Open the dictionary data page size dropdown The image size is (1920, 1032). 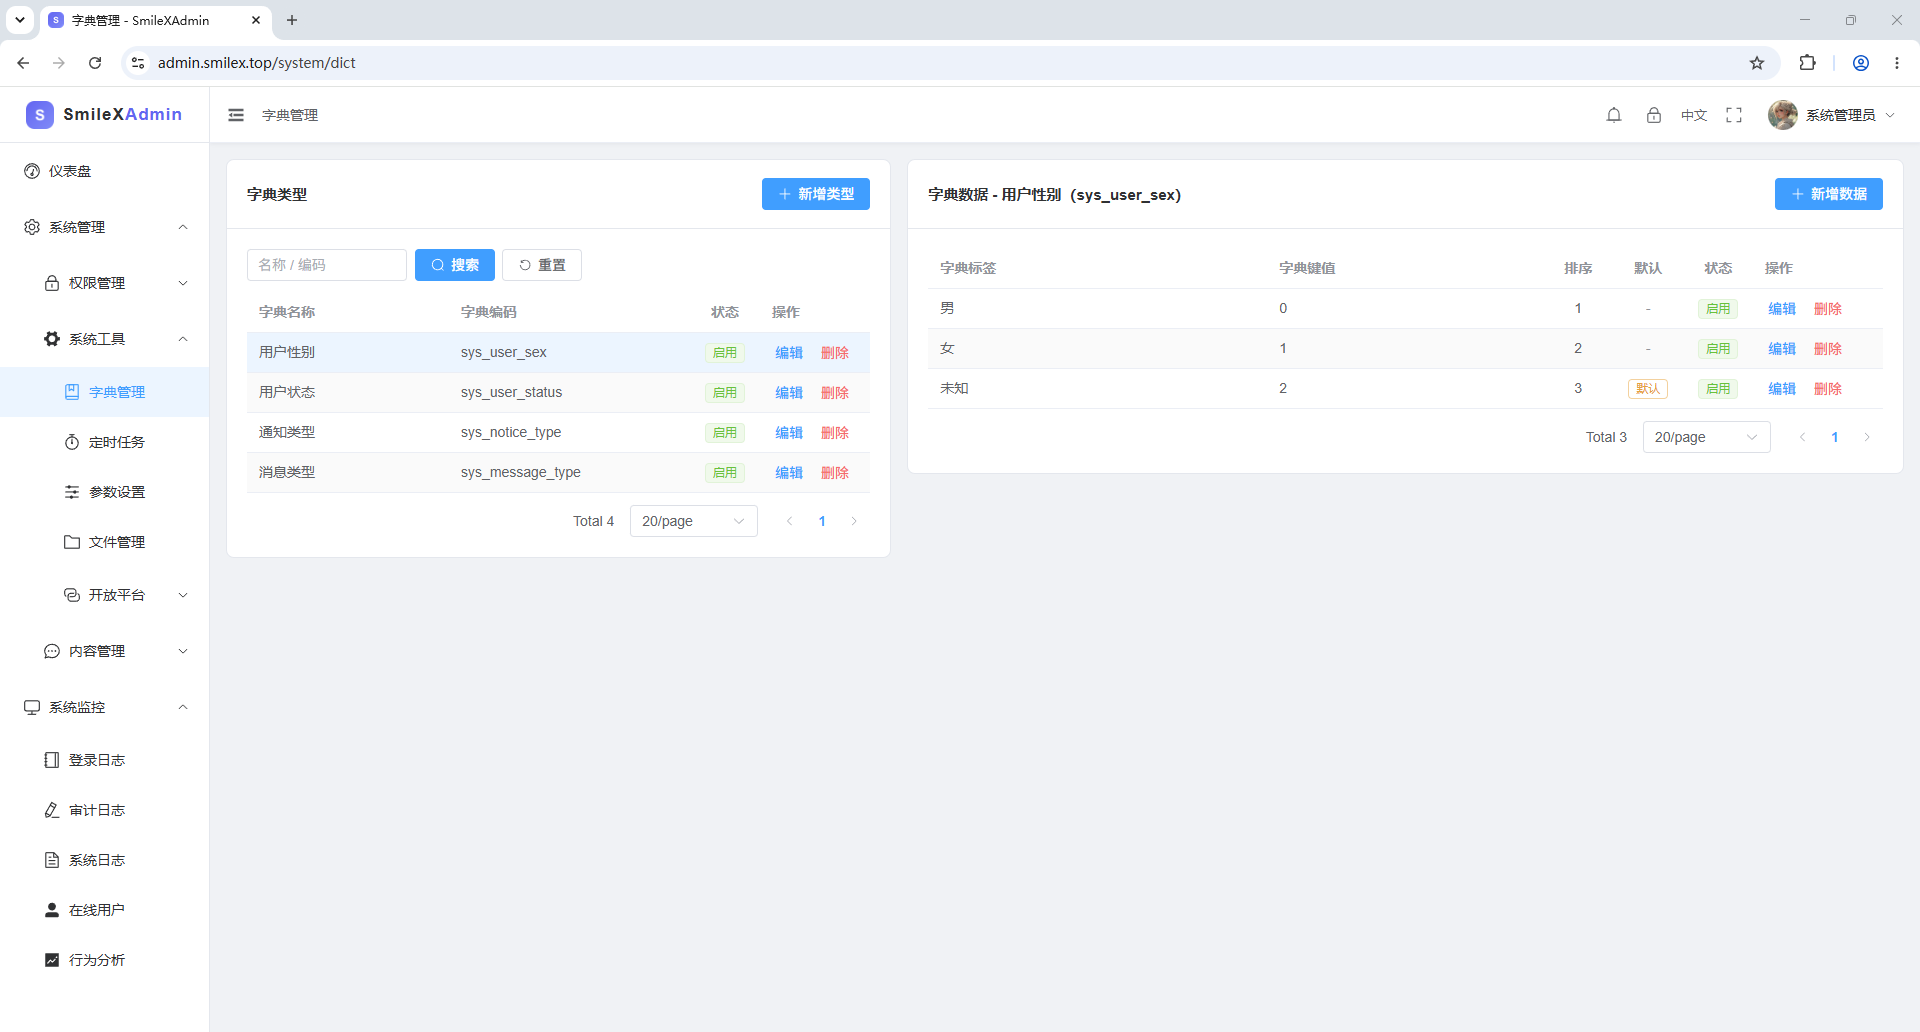[1707, 437]
